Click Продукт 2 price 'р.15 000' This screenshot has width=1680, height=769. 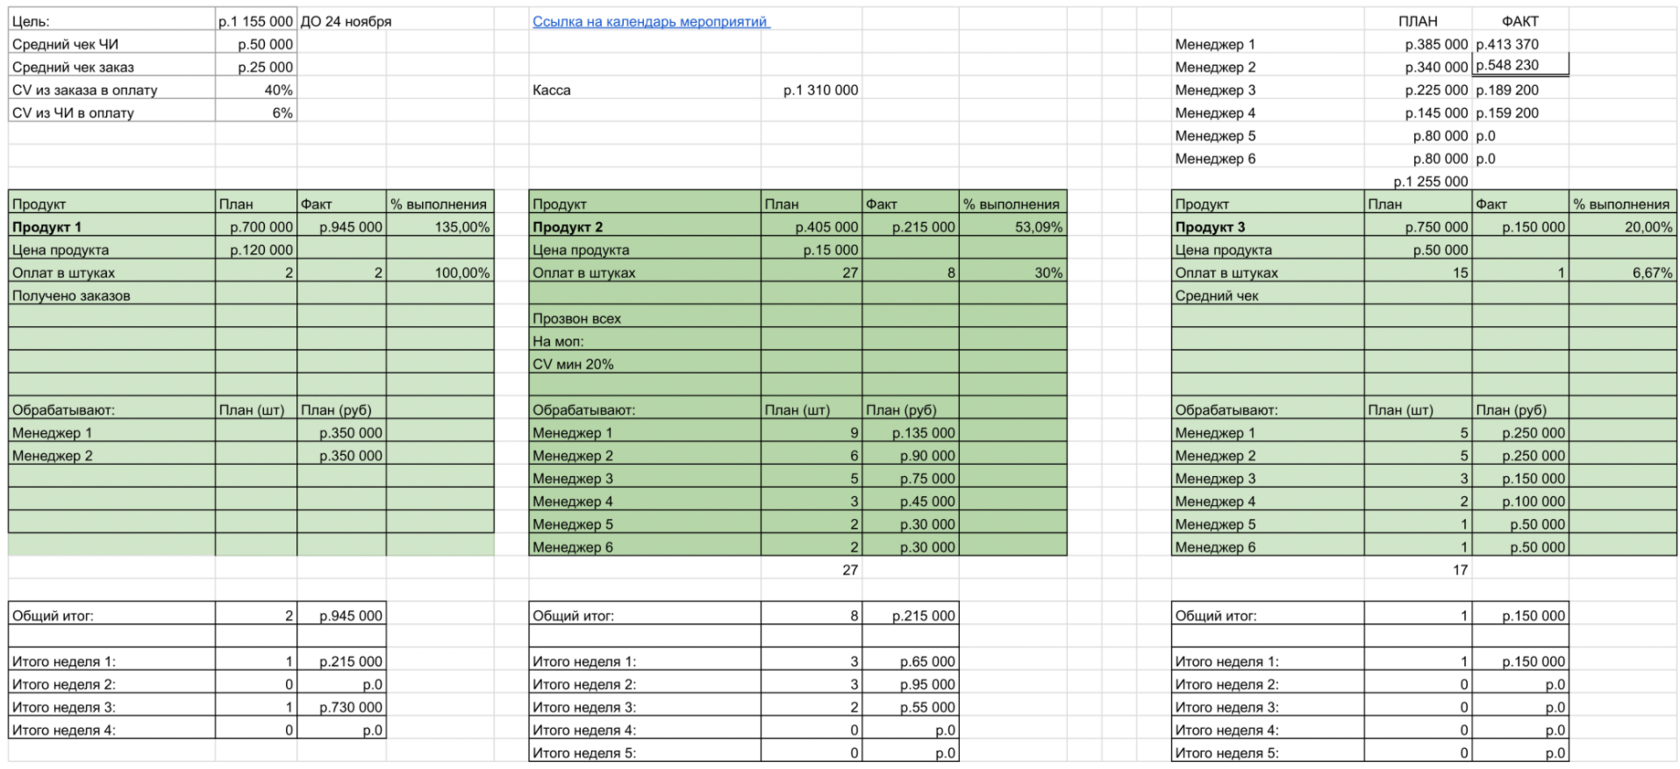812,250
